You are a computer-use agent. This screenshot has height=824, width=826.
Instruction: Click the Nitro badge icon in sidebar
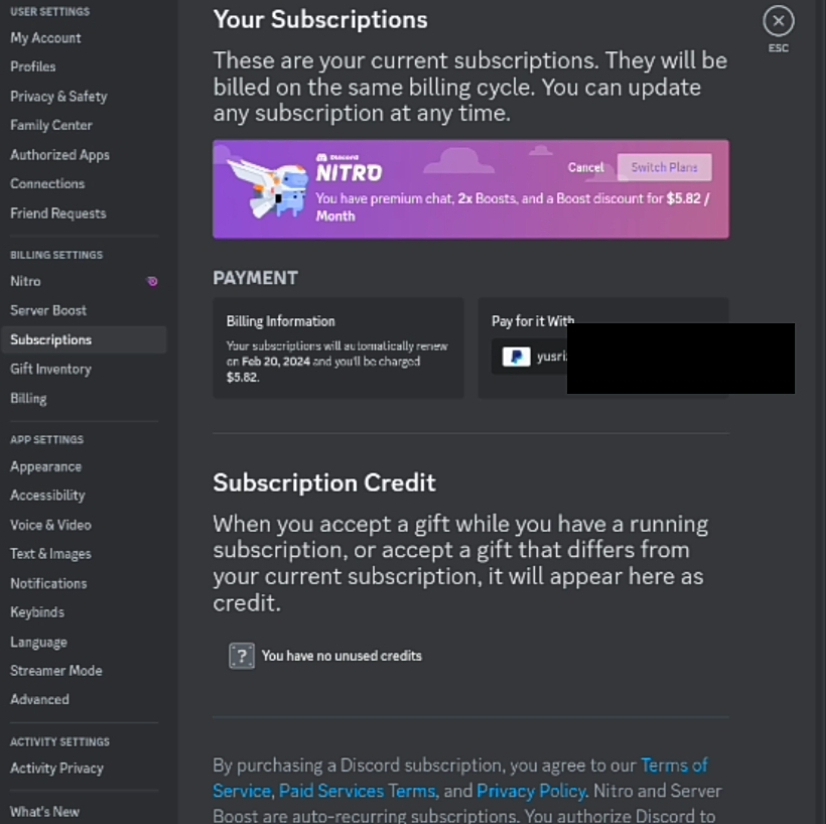pyautogui.click(x=152, y=281)
